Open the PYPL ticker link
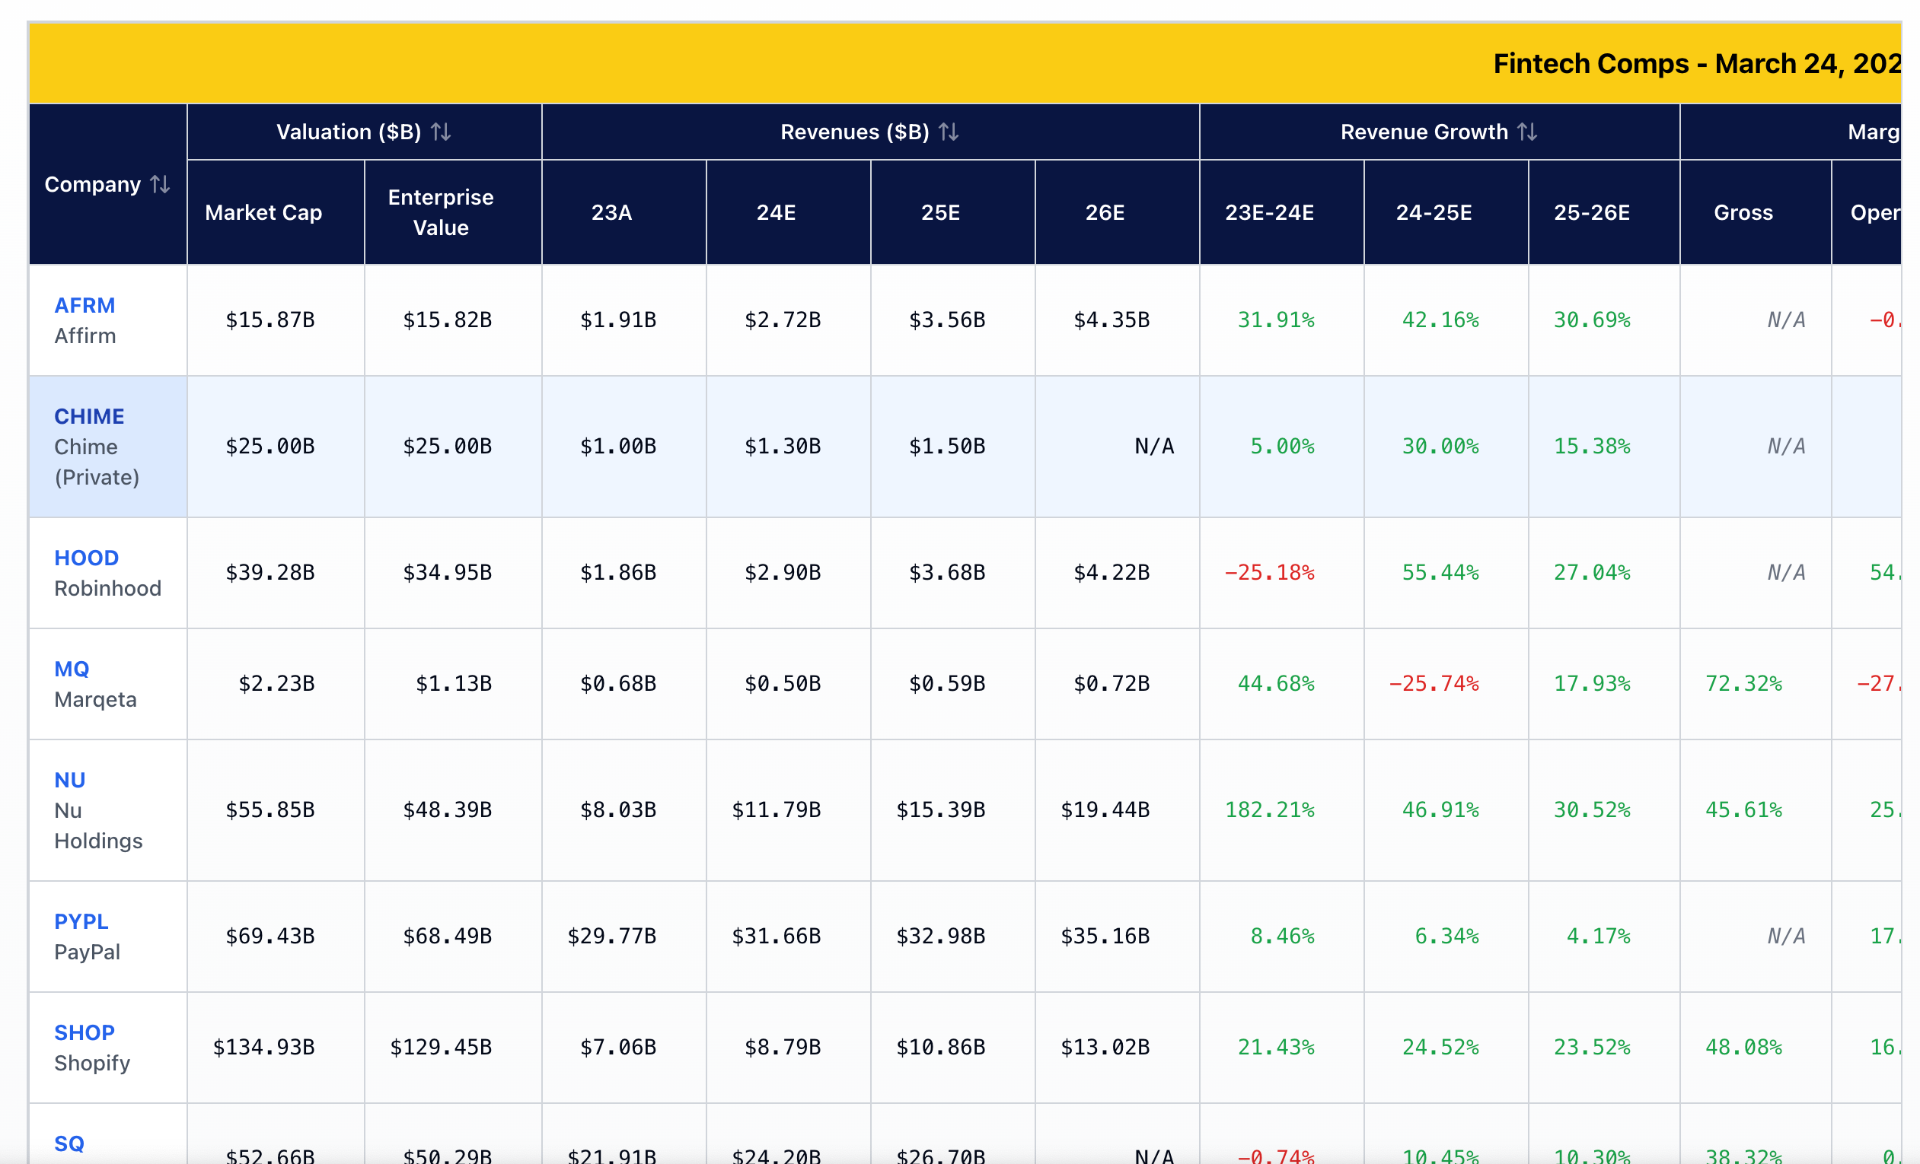 [81, 921]
